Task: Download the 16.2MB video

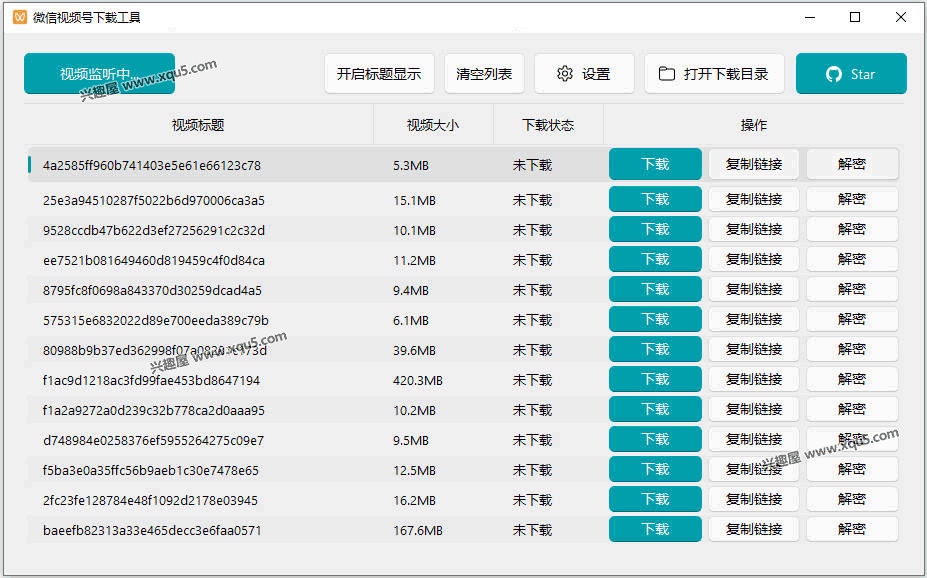Action: click(x=655, y=499)
